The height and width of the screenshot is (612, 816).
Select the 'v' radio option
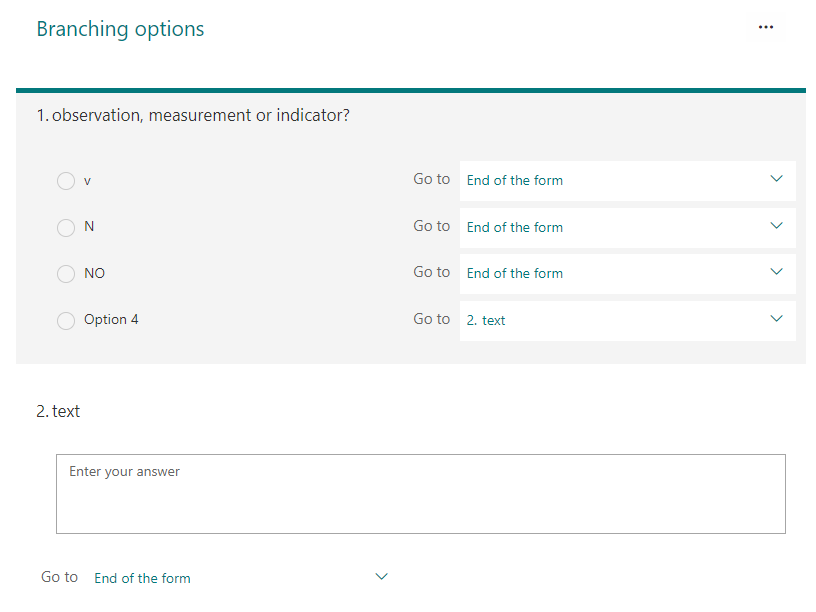pos(66,181)
